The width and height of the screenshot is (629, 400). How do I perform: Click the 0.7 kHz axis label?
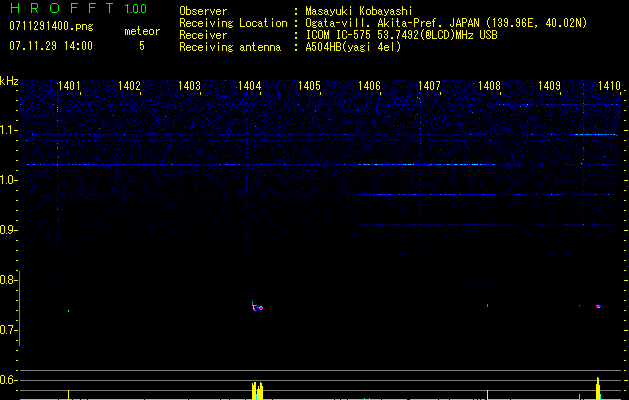point(8,330)
